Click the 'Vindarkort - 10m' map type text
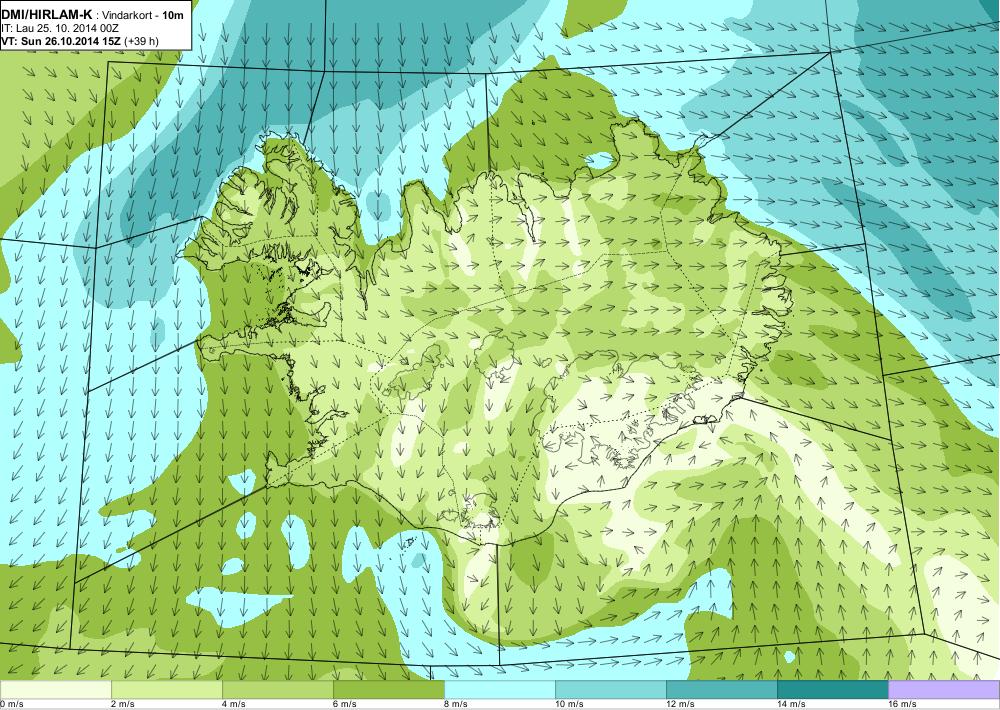The image size is (1000, 710). [140, 15]
